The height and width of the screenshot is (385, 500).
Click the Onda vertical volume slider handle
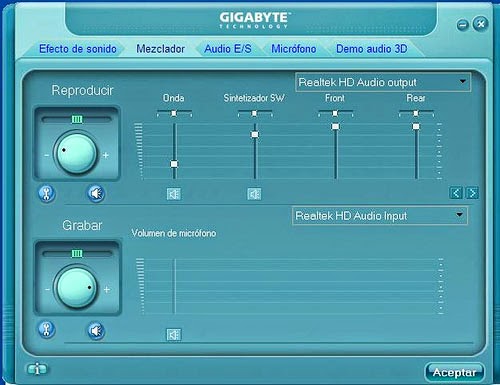click(174, 164)
